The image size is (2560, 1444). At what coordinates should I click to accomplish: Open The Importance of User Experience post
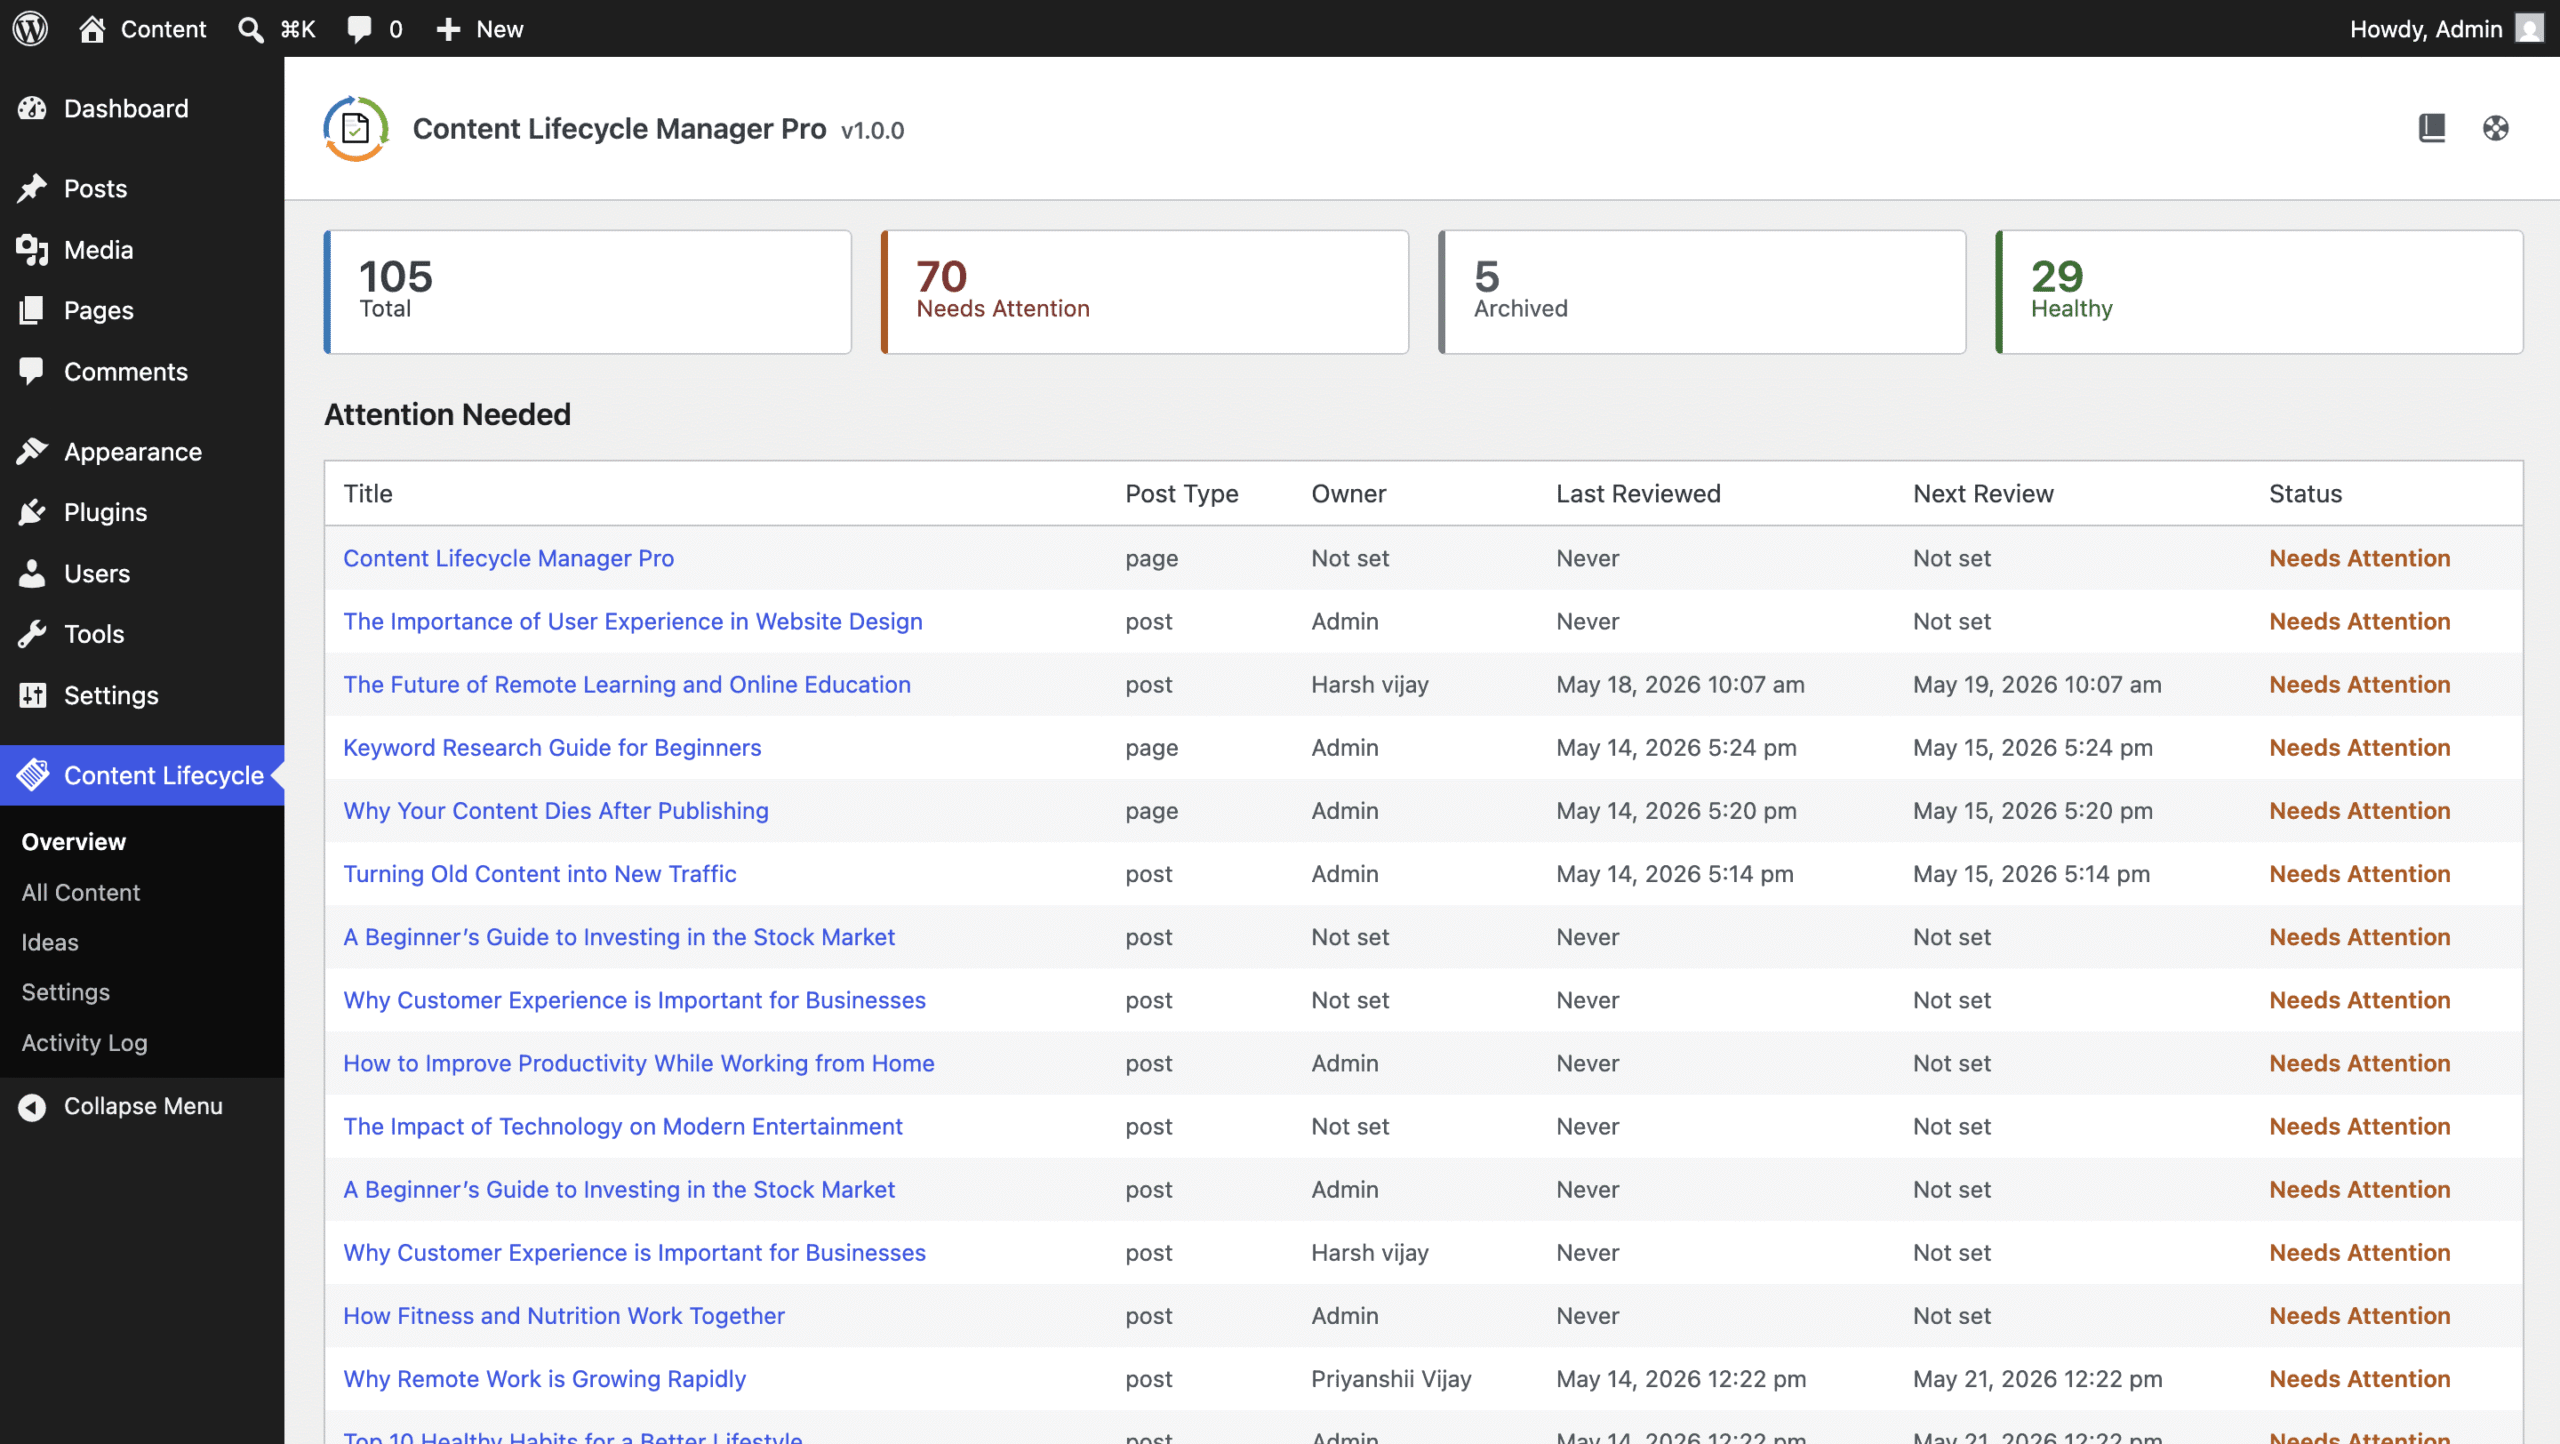633,621
